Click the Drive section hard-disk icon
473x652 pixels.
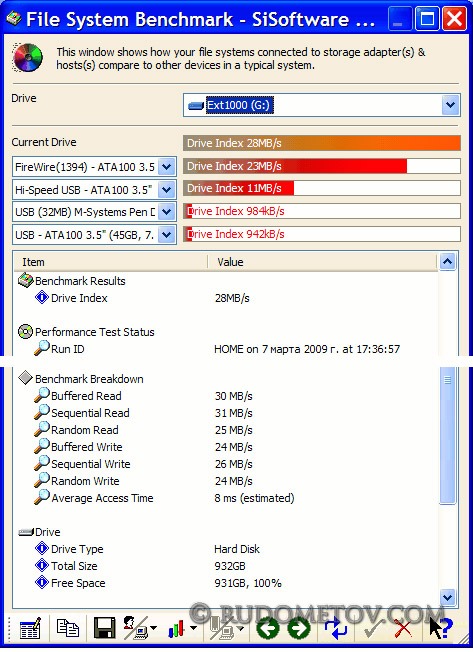[x=26, y=532]
